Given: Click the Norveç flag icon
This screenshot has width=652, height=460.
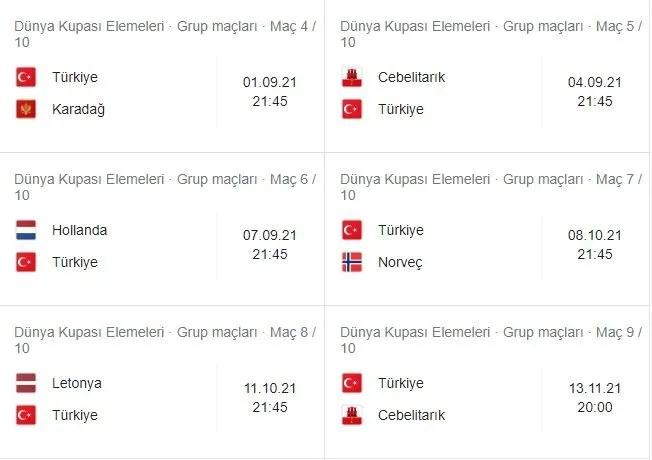Looking at the screenshot, I should (352, 262).
